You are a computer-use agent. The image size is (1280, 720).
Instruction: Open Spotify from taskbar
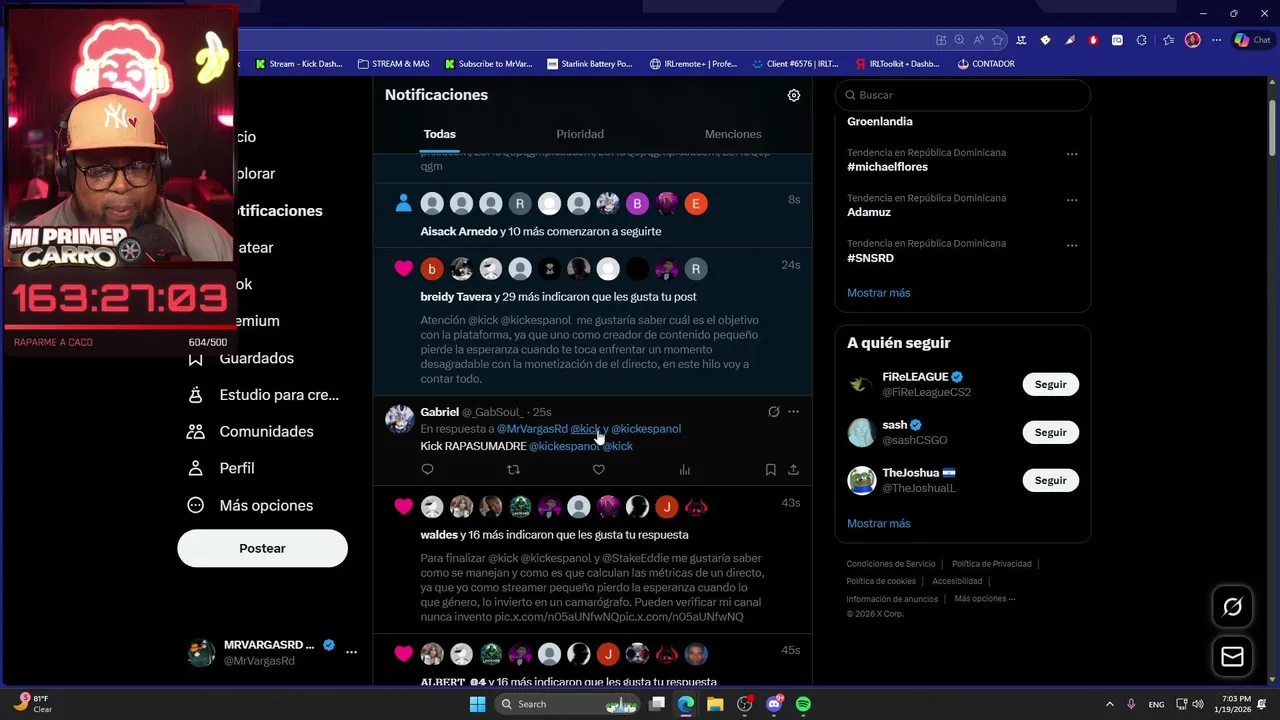click(x=803, y=704)
